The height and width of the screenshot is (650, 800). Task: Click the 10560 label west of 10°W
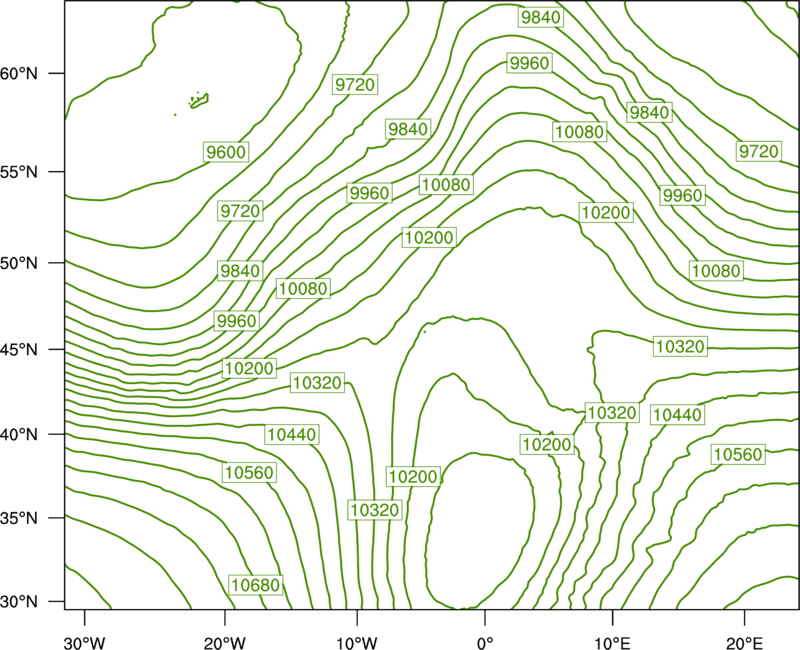(x=250, y=472)
